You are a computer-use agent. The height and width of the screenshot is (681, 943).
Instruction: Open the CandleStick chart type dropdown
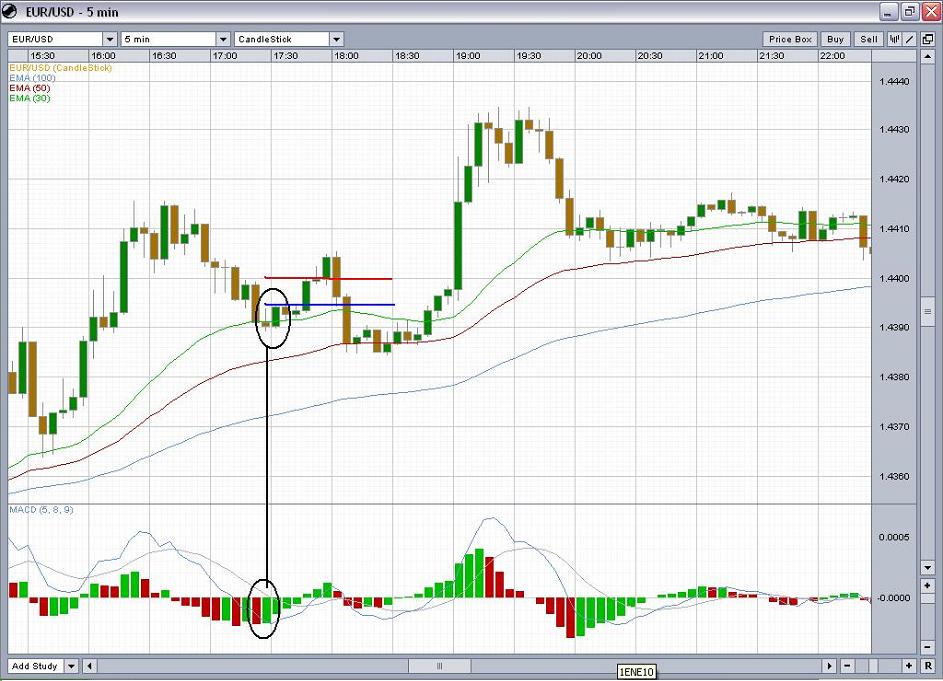336,39
